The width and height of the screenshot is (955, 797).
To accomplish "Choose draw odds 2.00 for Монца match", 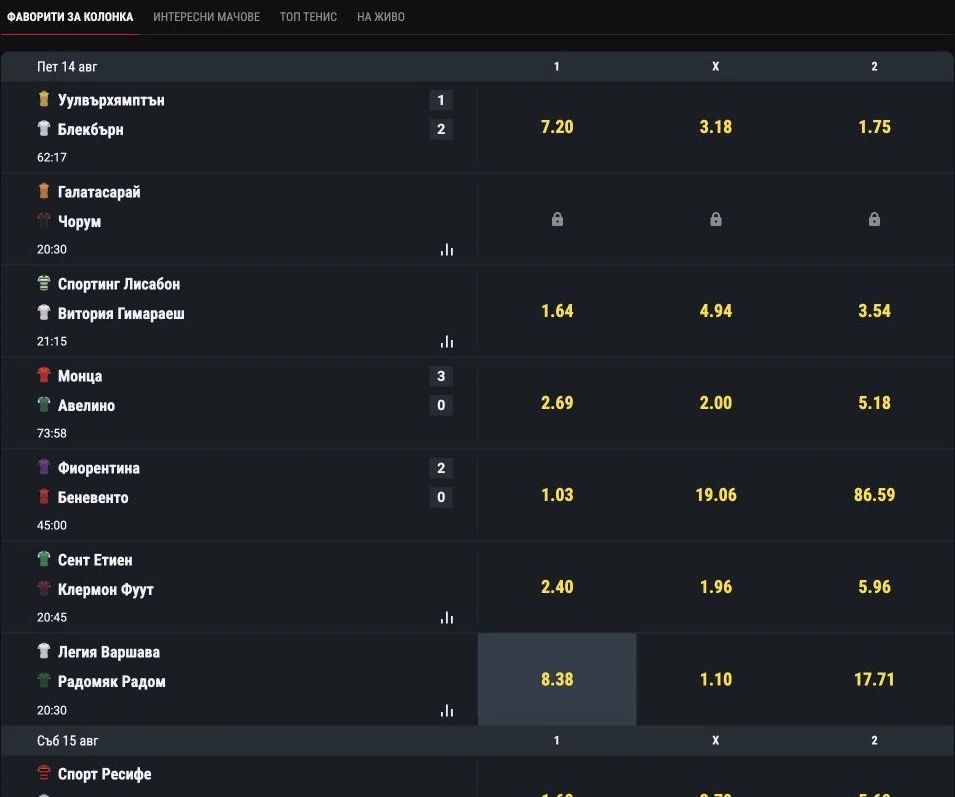I will [716, 403].
